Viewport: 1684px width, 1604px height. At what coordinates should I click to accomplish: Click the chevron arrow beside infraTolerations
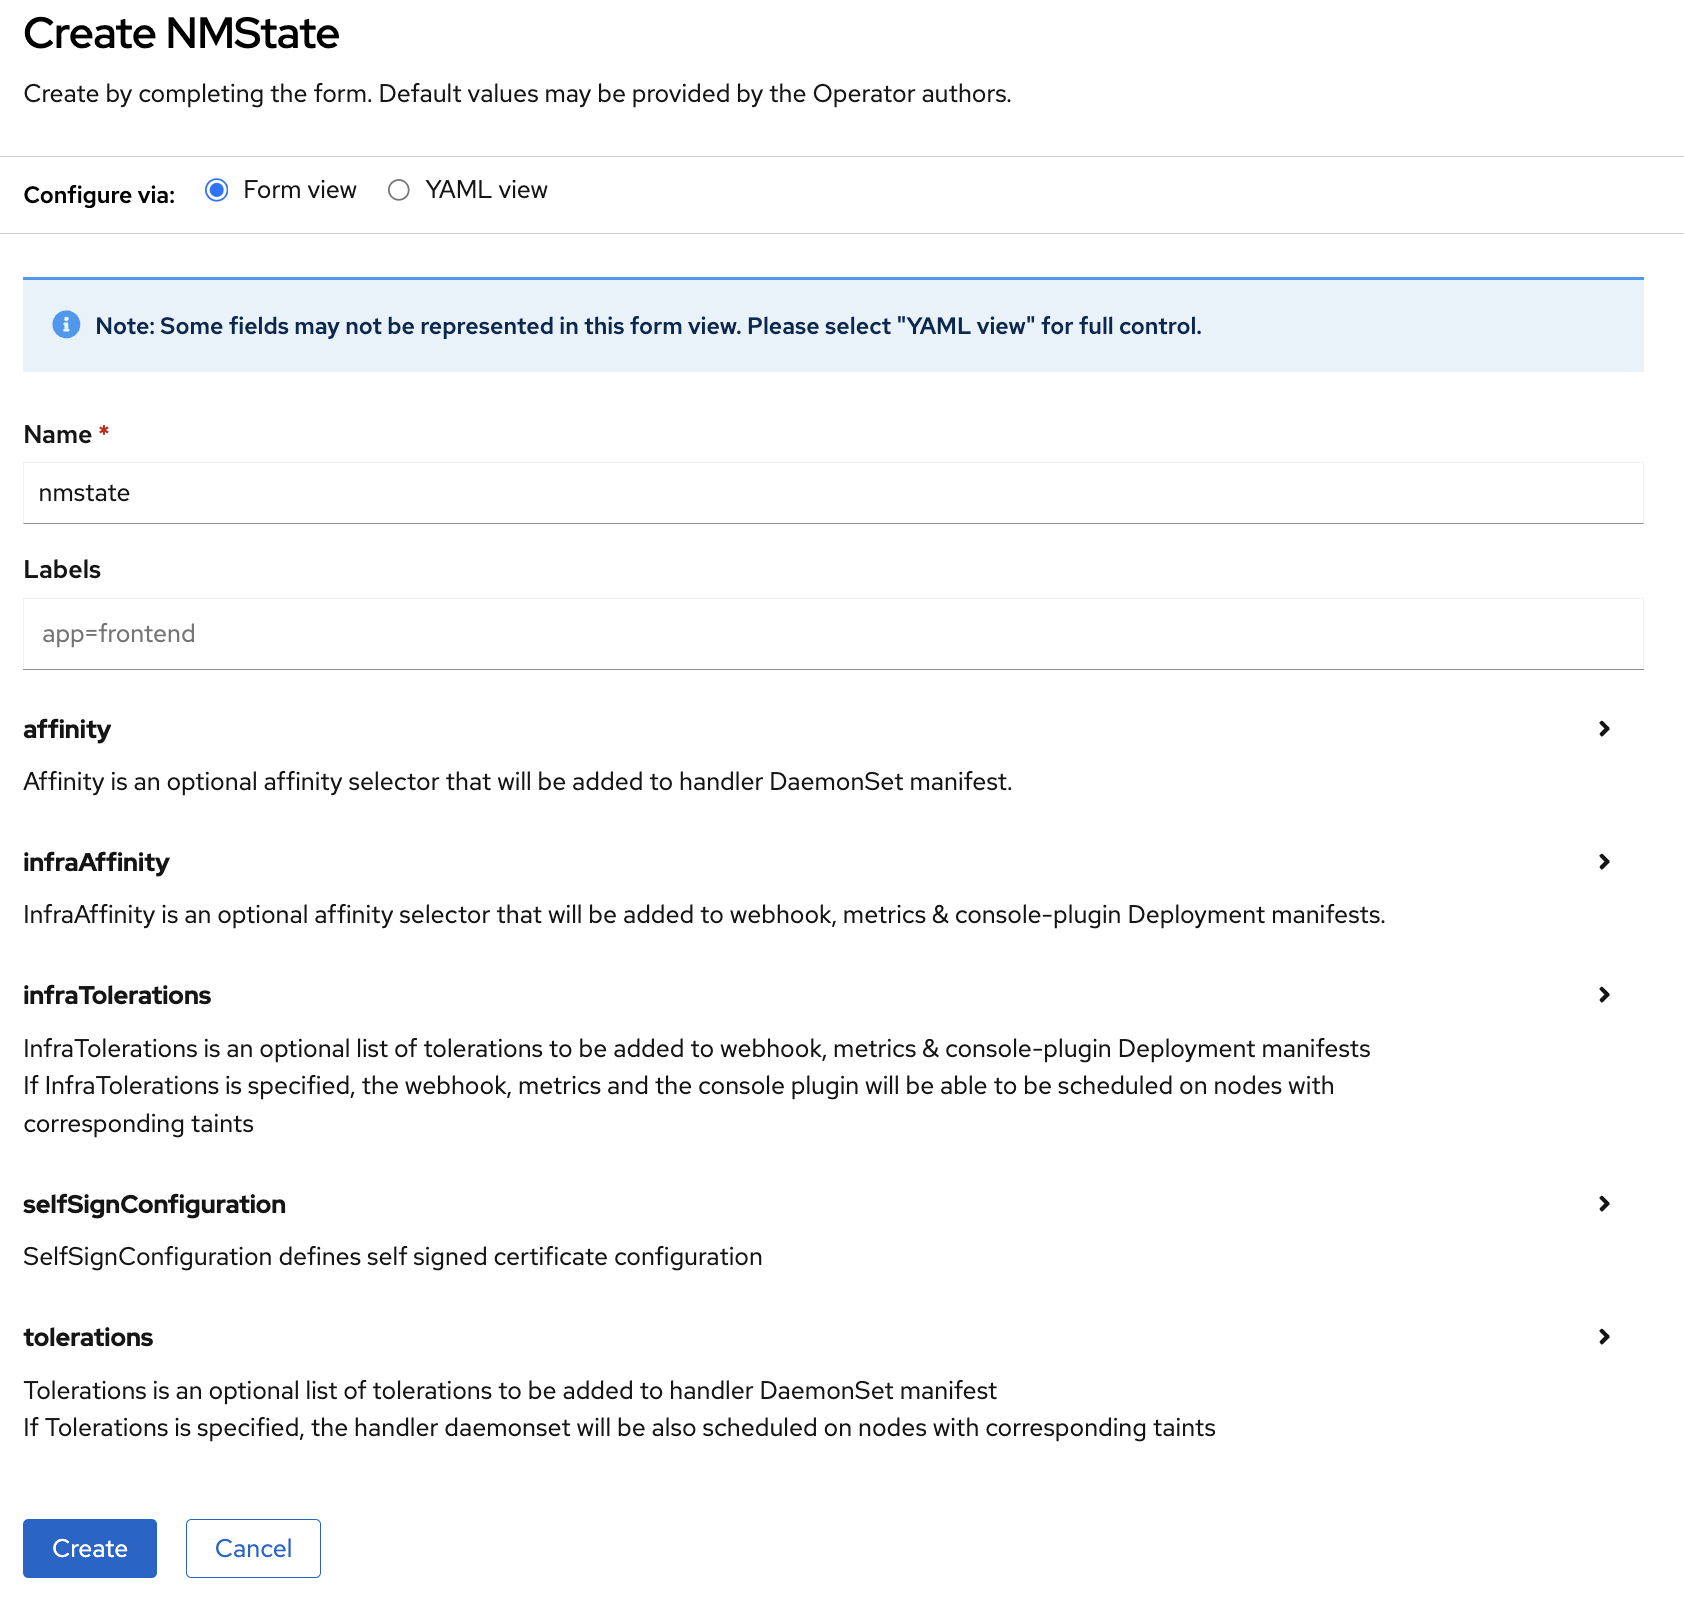click(x=1604, y=995)
